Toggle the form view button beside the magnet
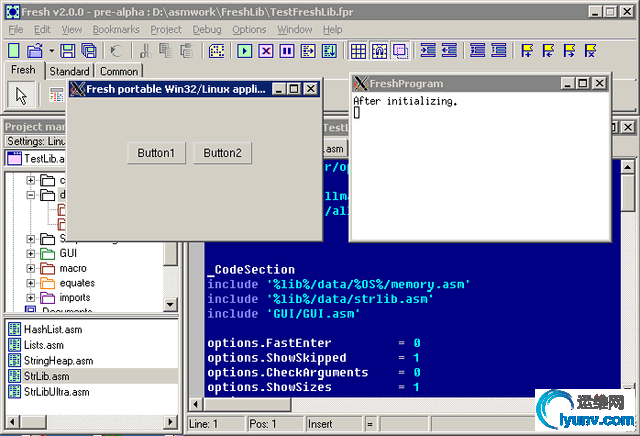Screen dimensions: 640x436 [400, 51]
